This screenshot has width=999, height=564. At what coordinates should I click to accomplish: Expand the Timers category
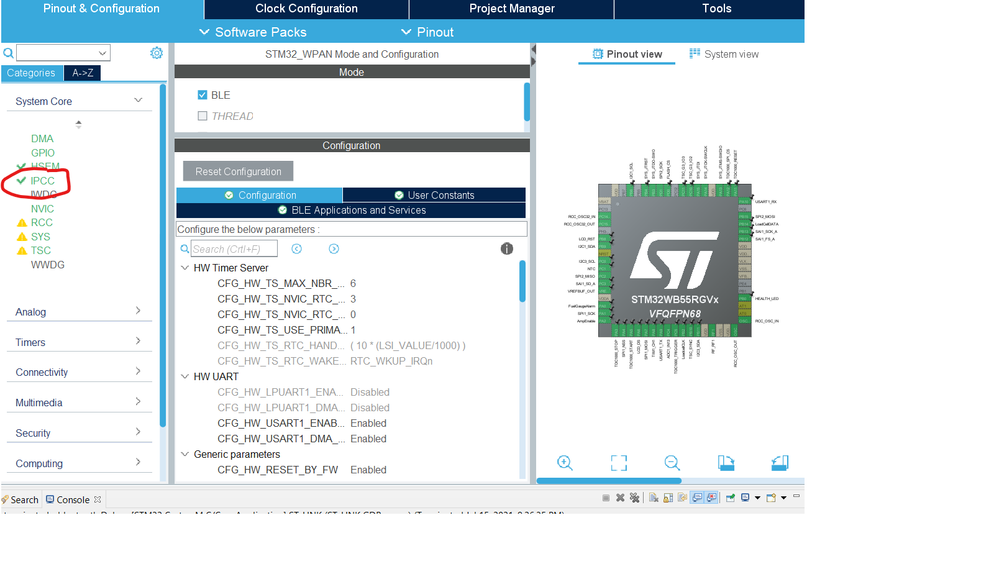(138, 341)
